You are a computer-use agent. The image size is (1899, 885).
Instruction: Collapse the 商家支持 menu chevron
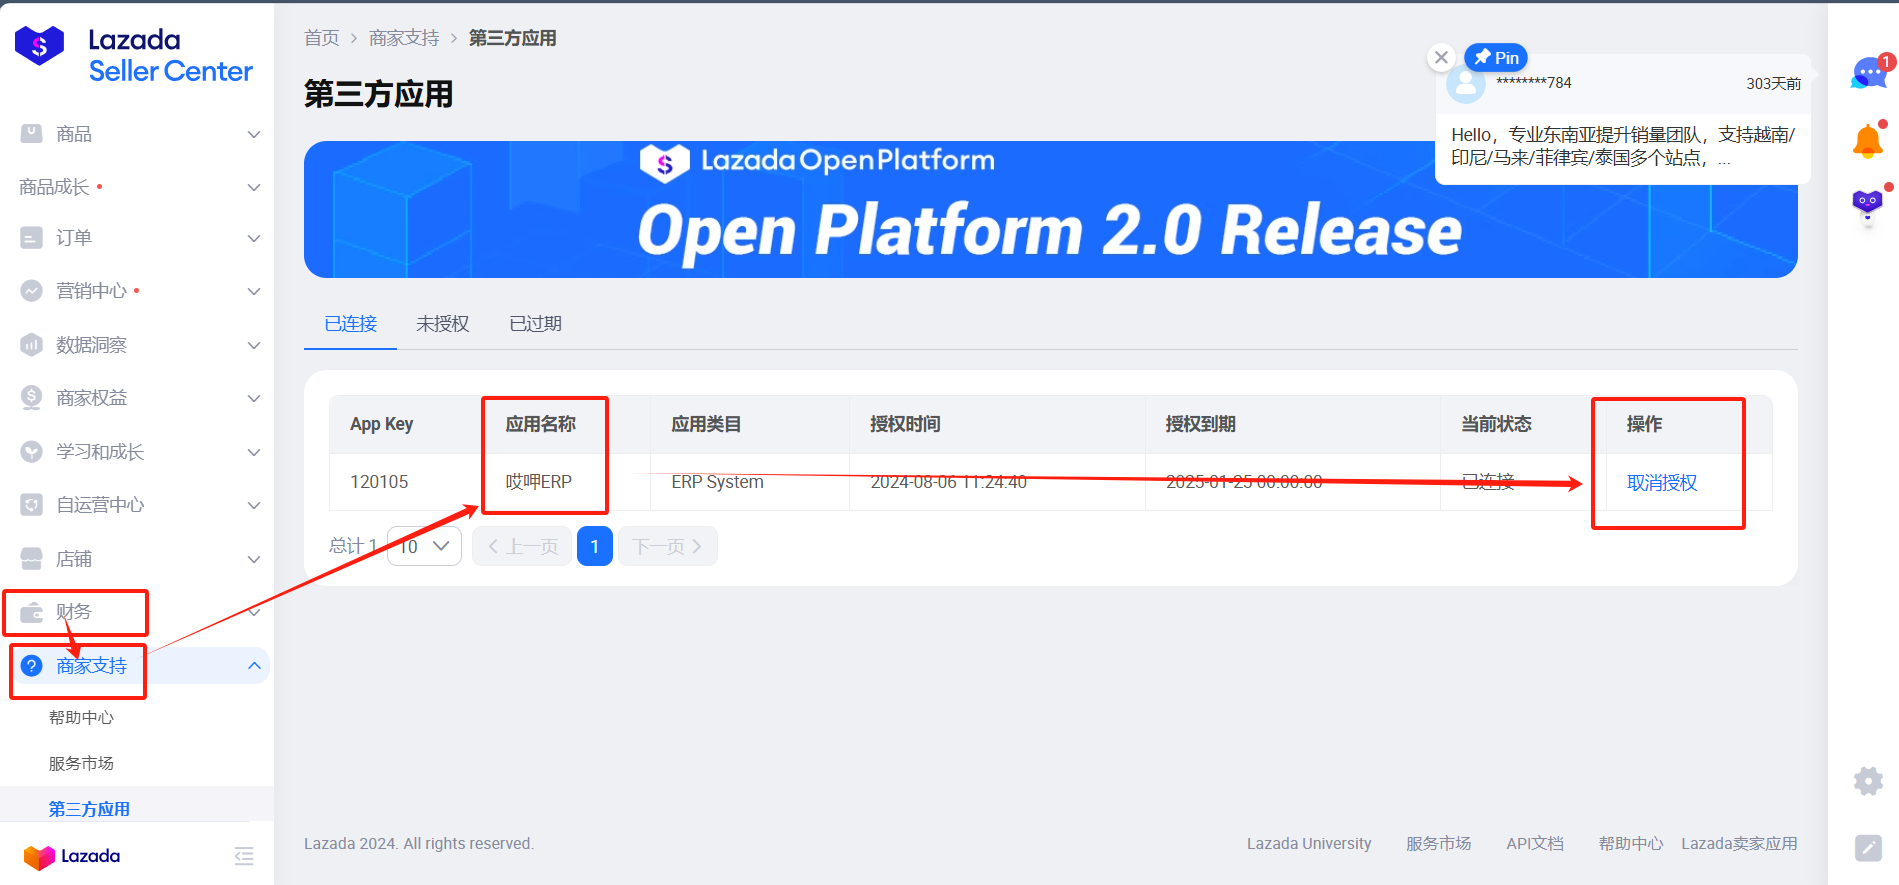coord(254,666)
